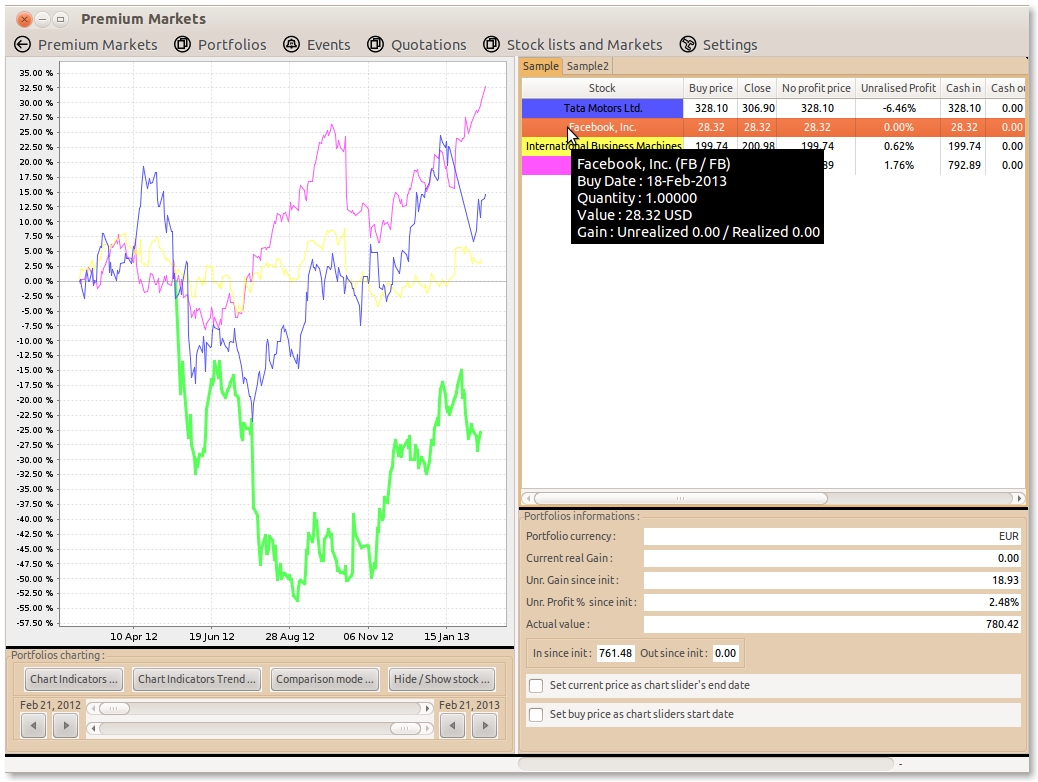
Task: Sort by the Cash in column header
Action: pos(963,88)
